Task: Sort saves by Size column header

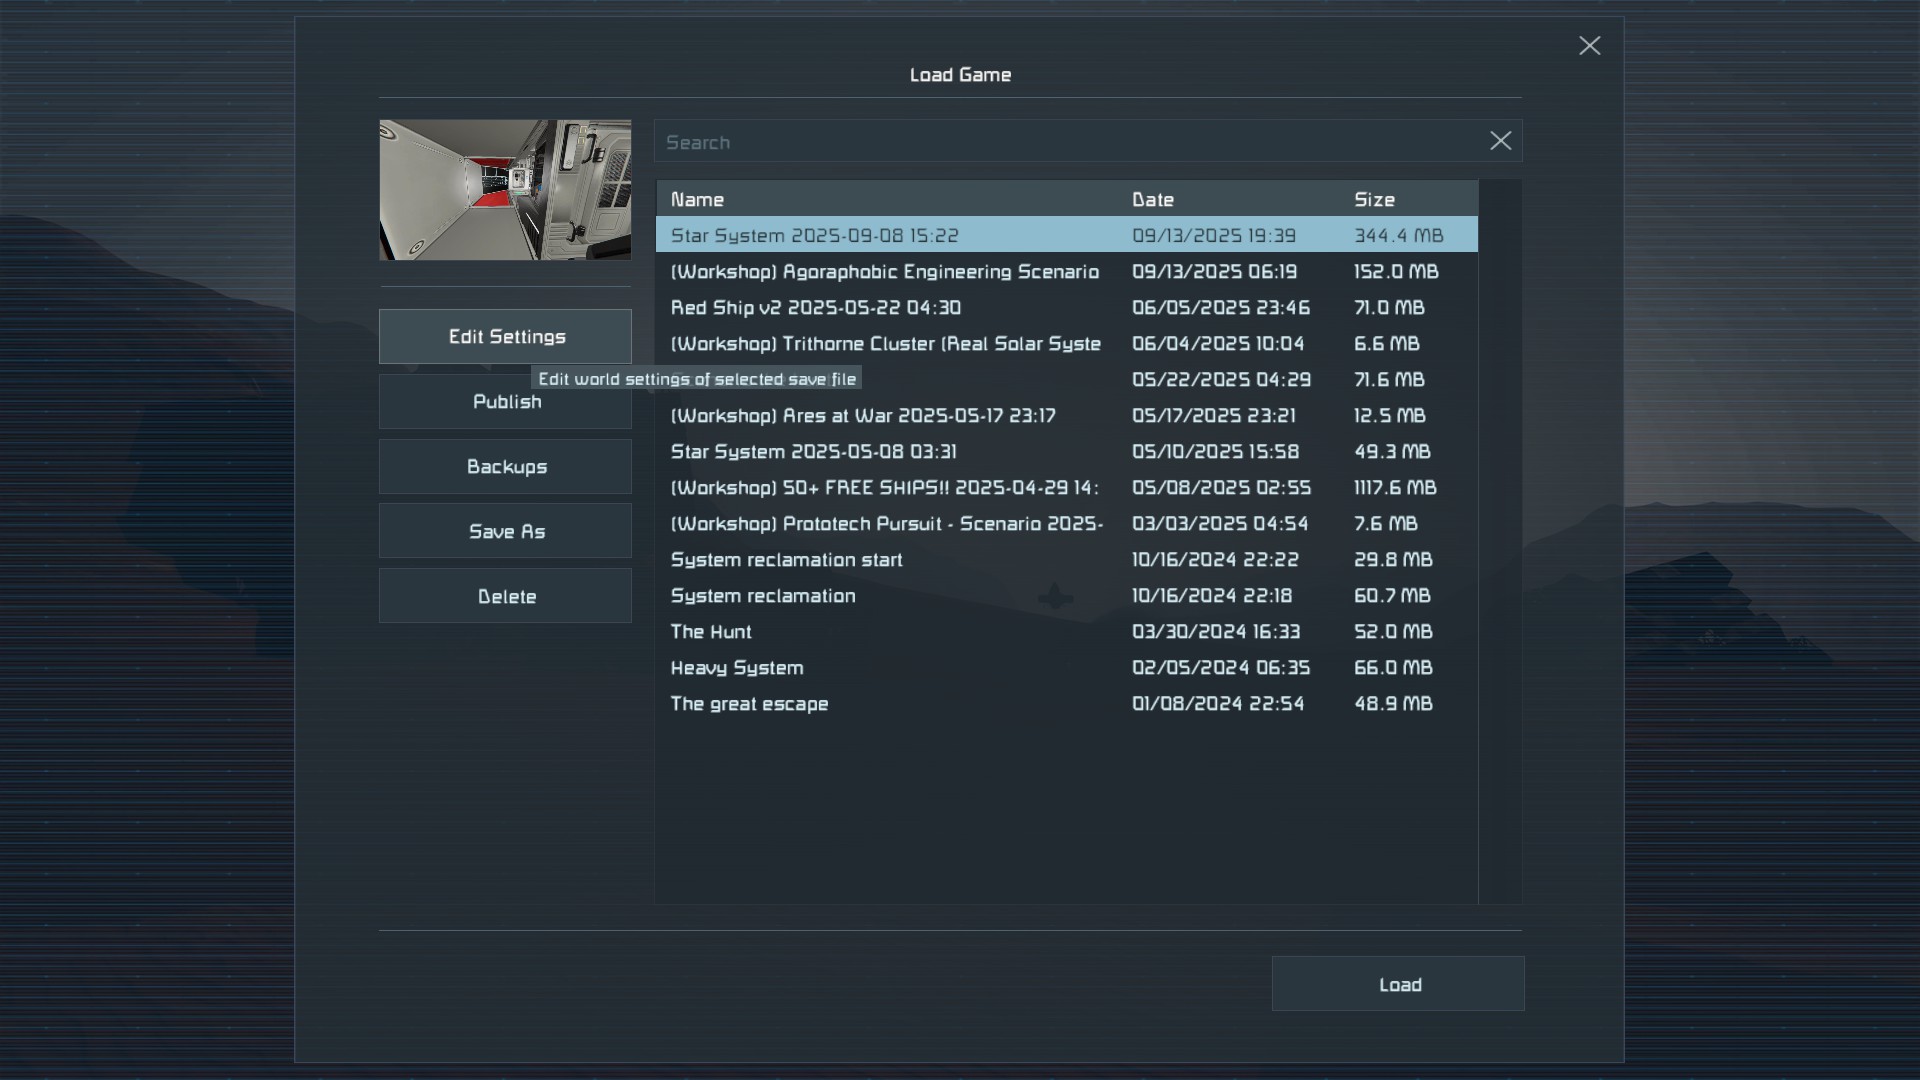Action: 1374,199
